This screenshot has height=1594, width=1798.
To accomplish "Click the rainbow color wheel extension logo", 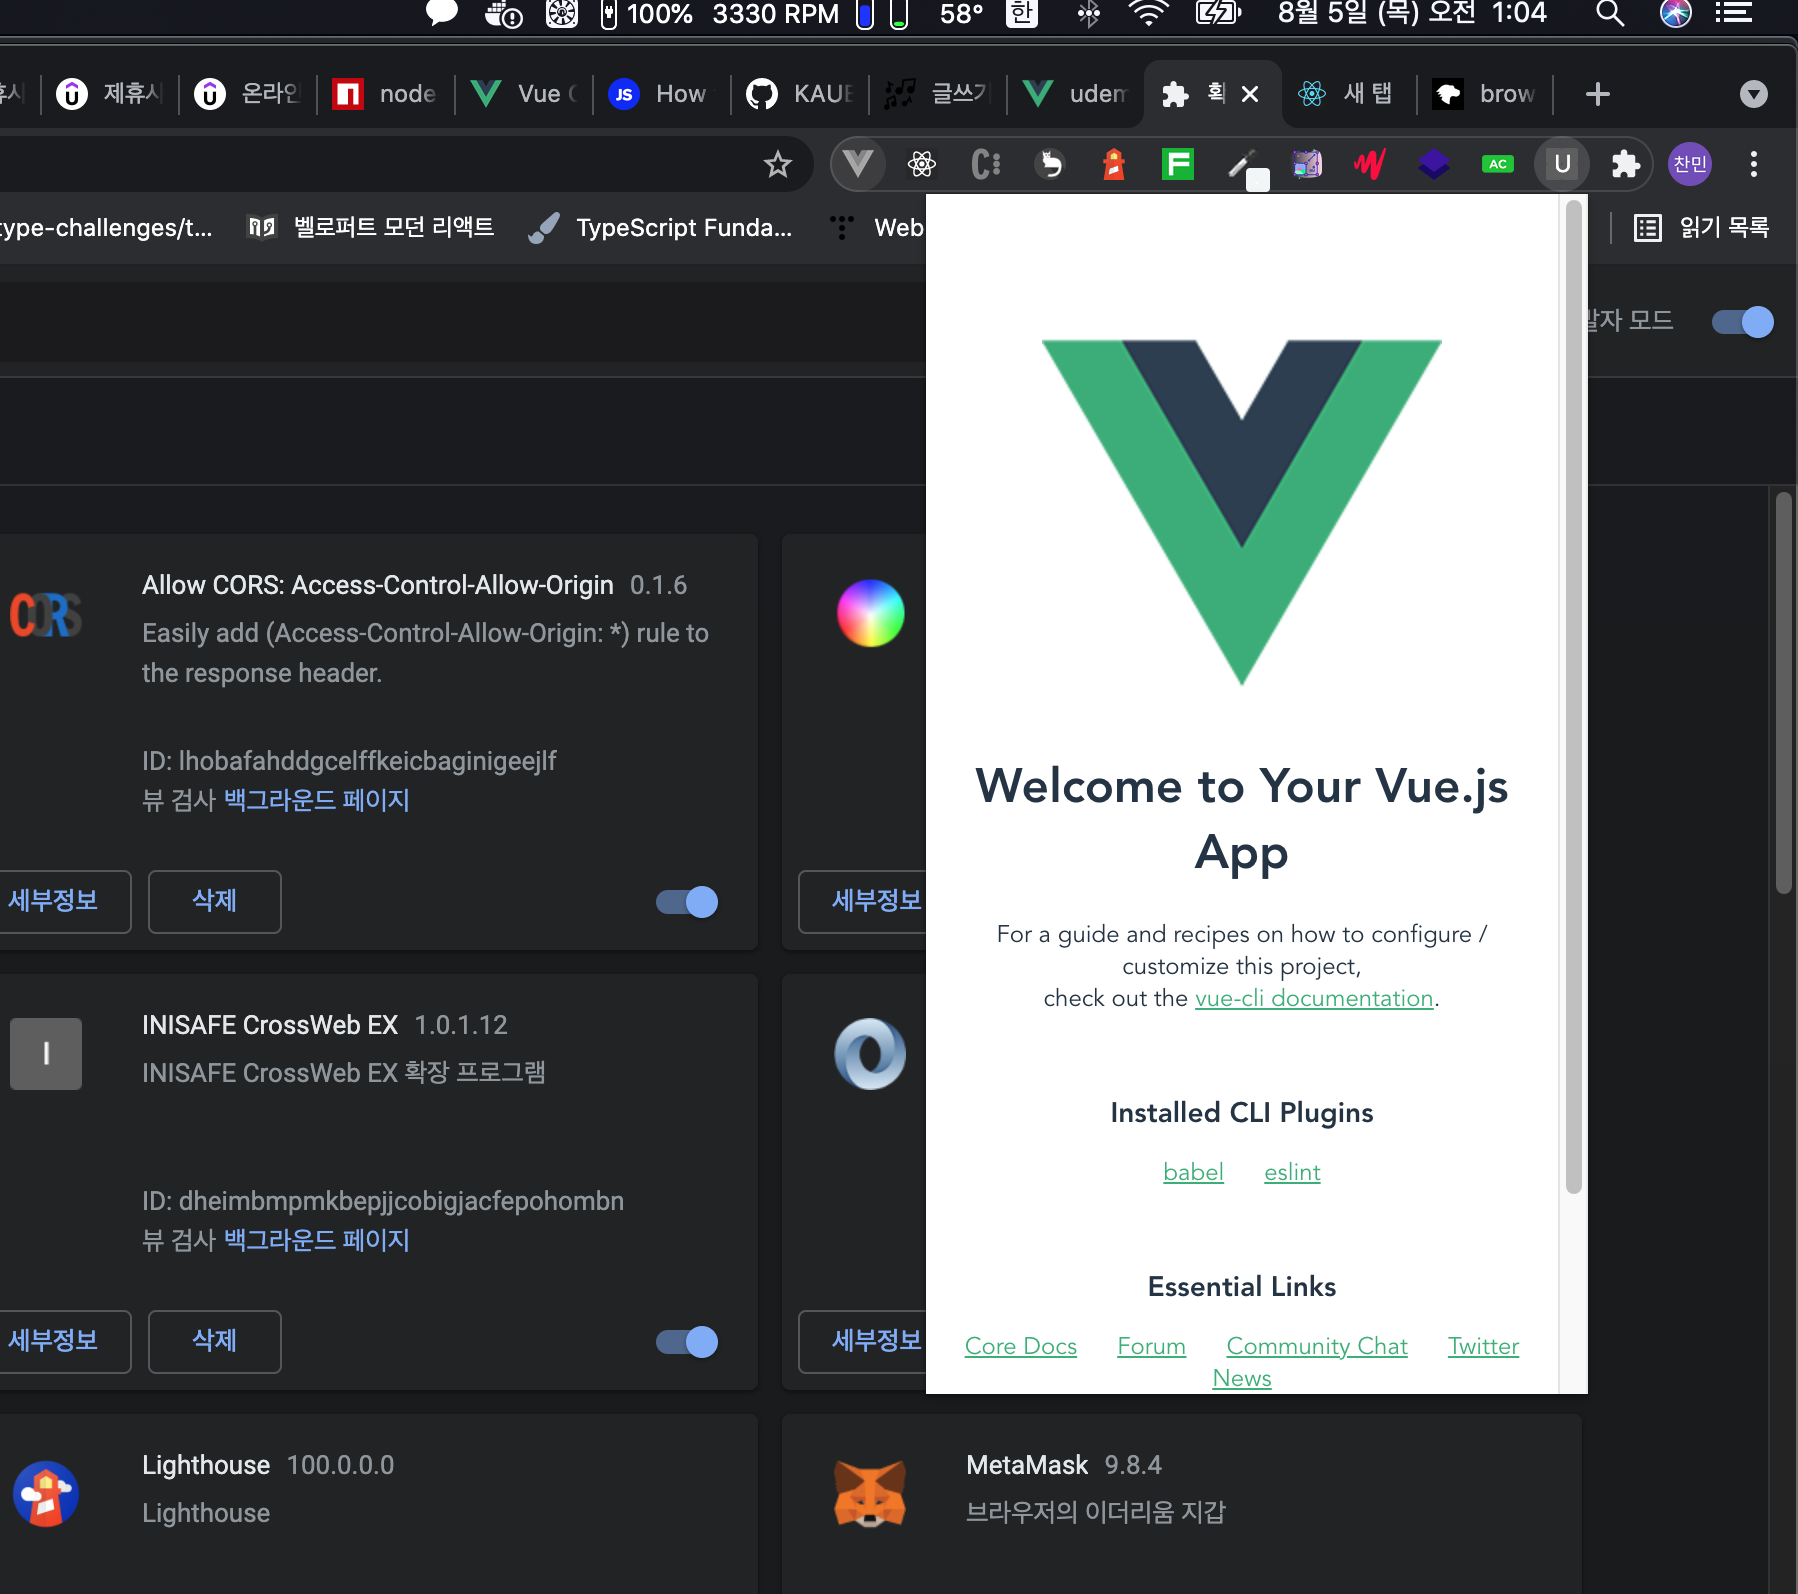I will (870, 613).
